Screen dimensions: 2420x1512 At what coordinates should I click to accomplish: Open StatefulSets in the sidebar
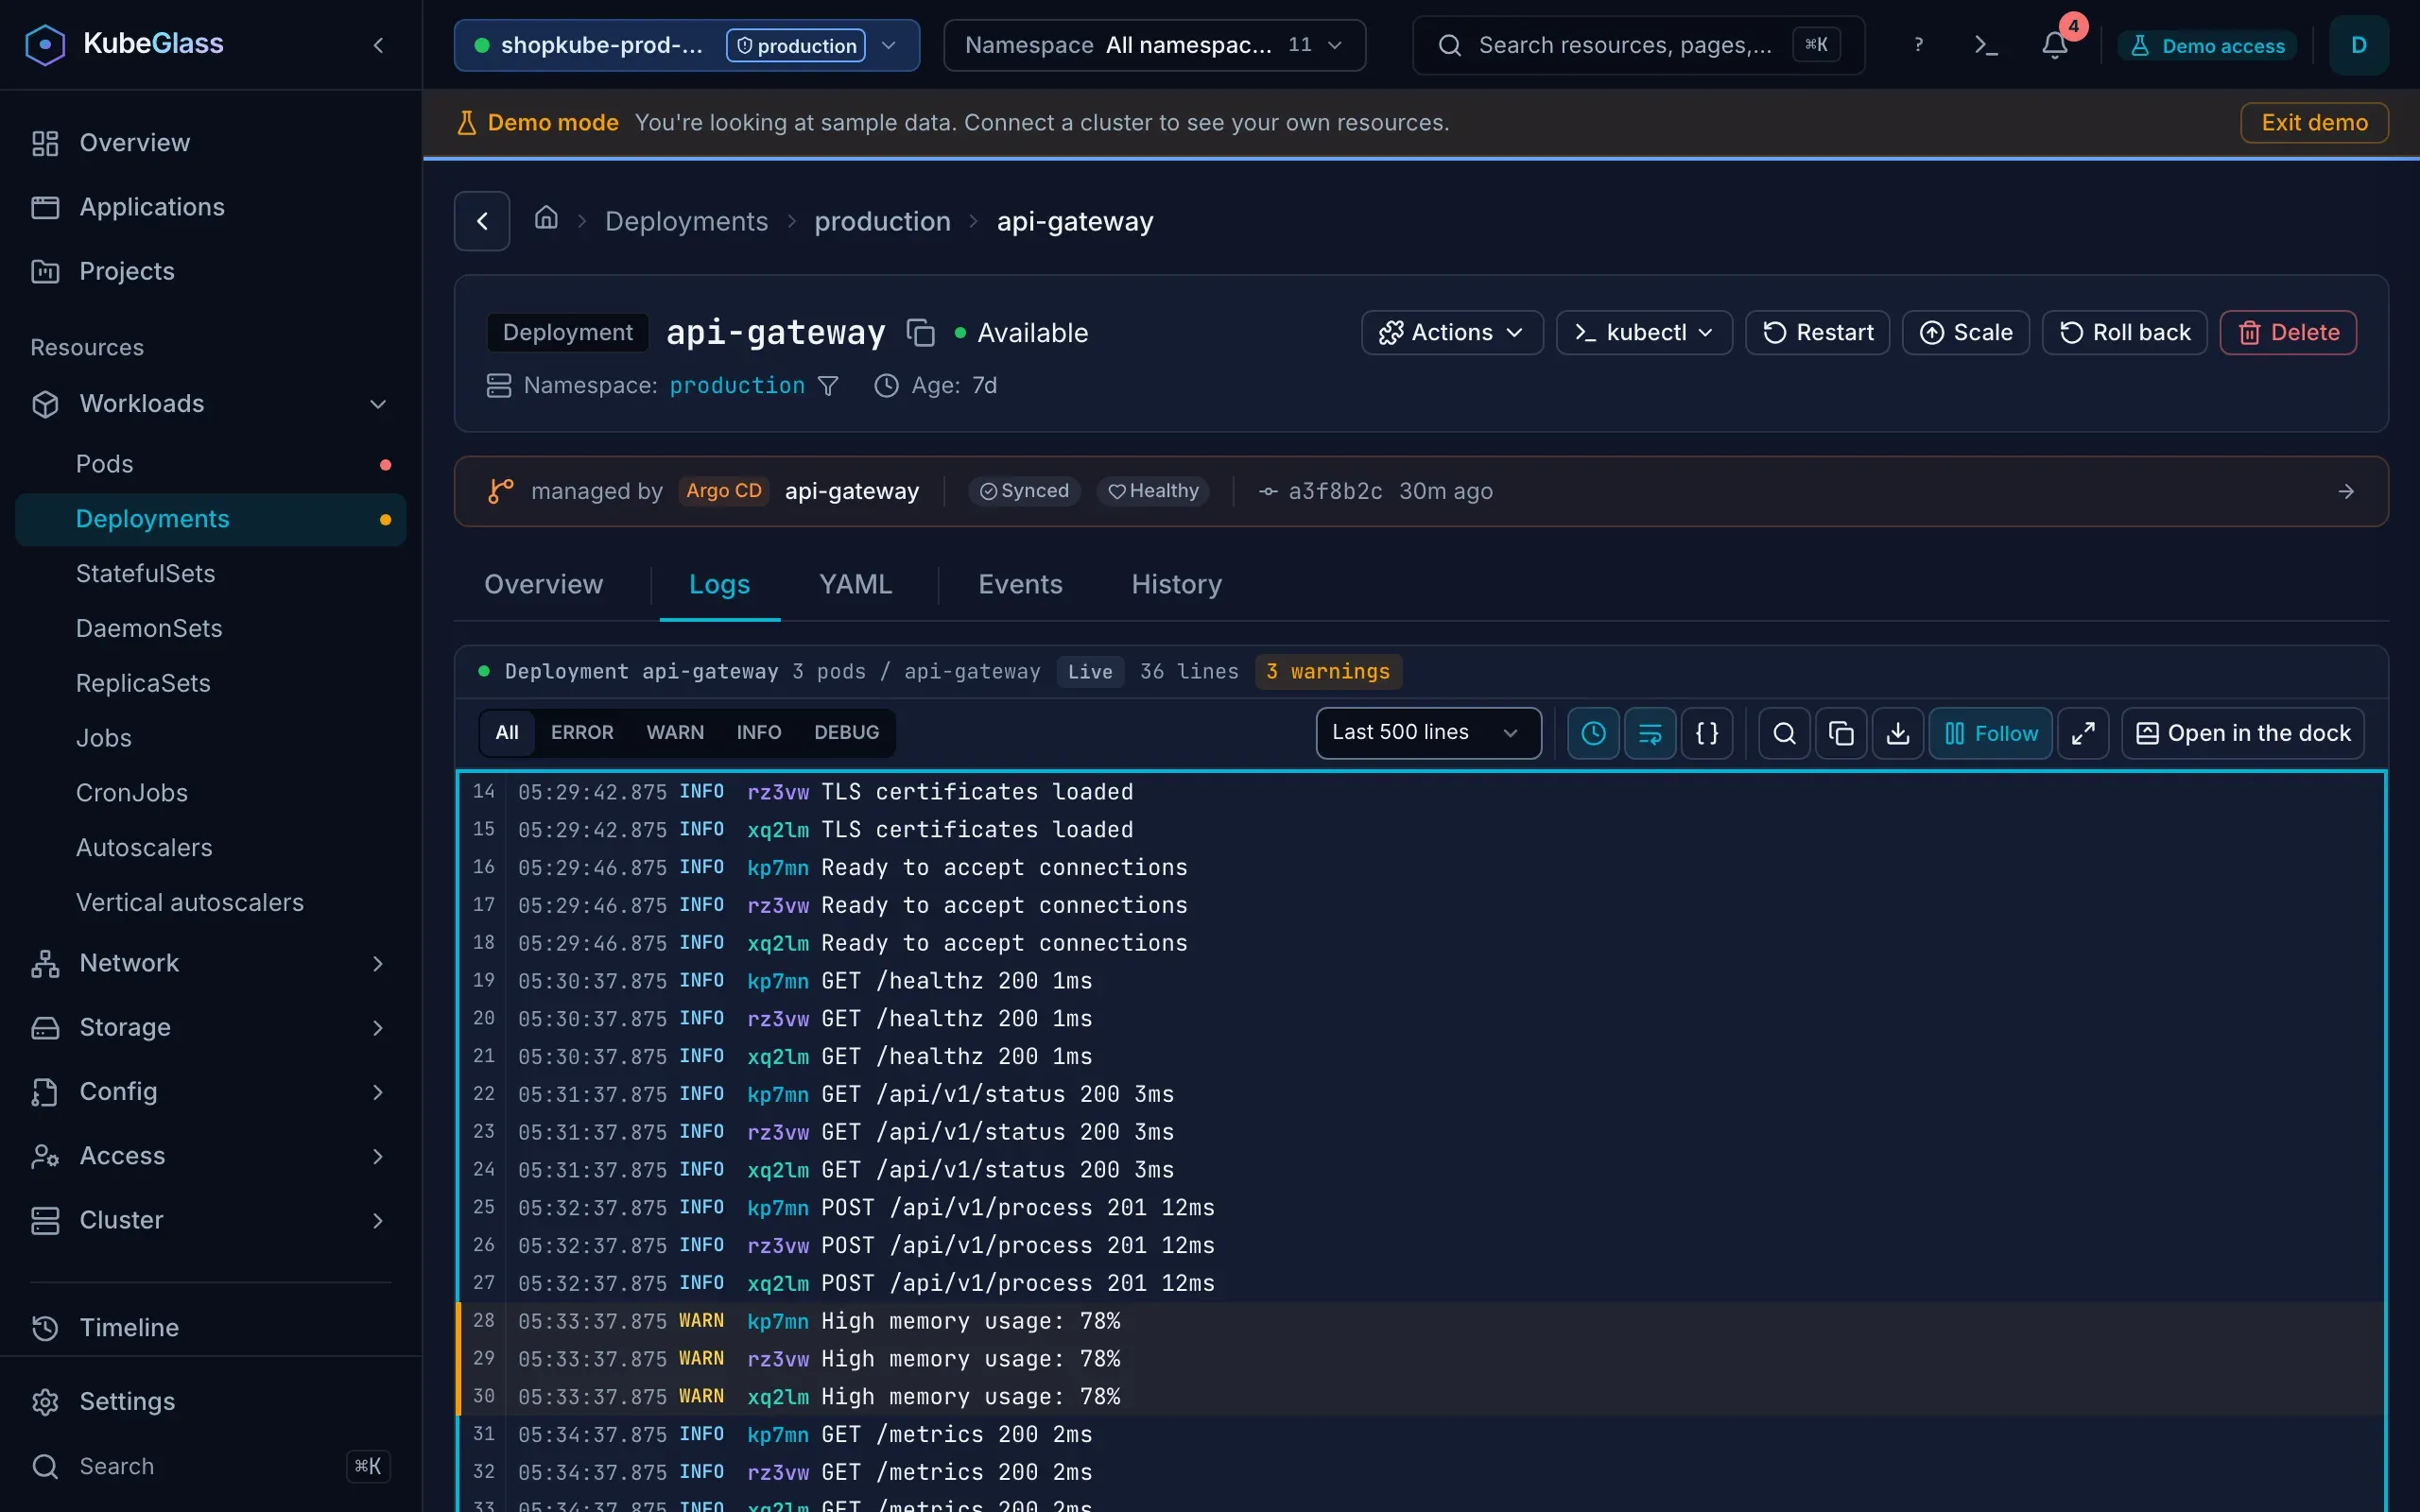(210, 573)
